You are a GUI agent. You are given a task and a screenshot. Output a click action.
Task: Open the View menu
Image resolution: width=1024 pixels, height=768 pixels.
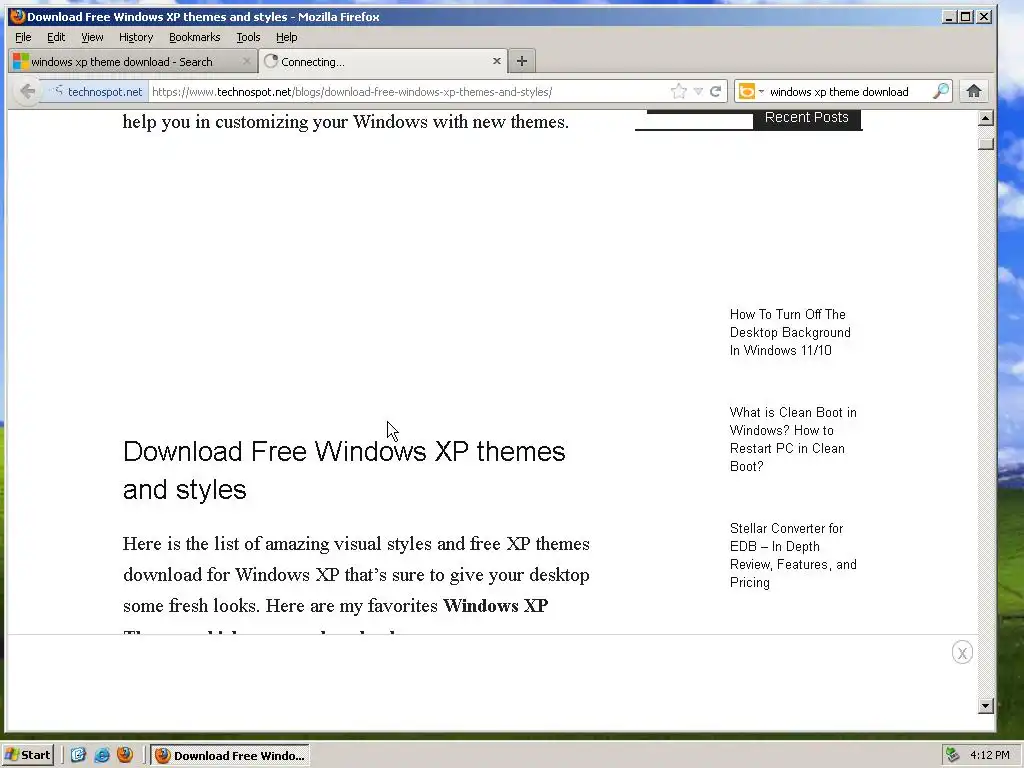[x=92, y=37]
